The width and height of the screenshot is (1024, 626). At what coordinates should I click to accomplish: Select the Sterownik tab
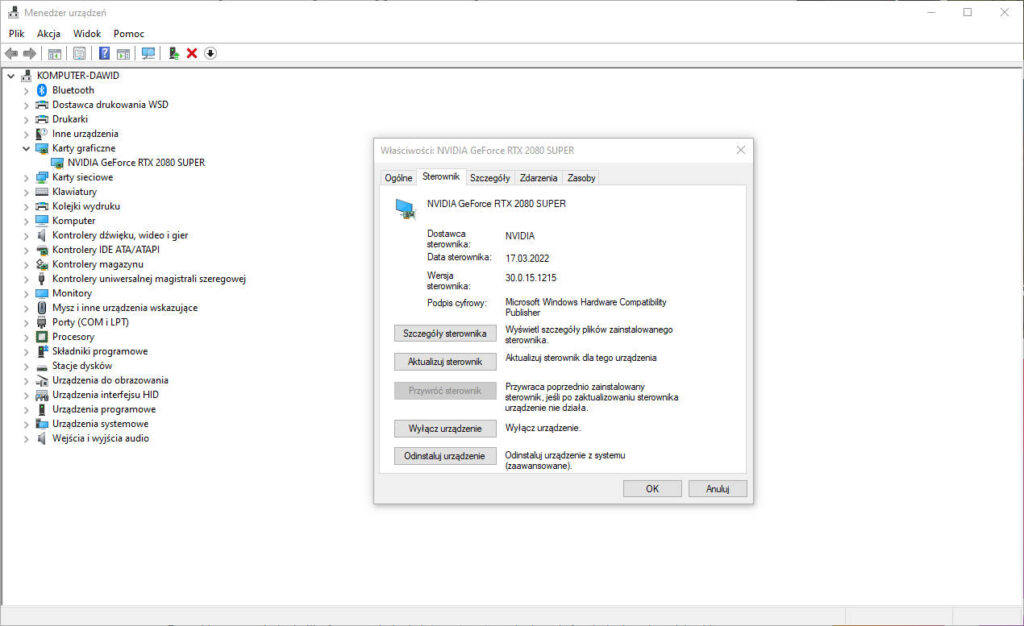[441, 176]
